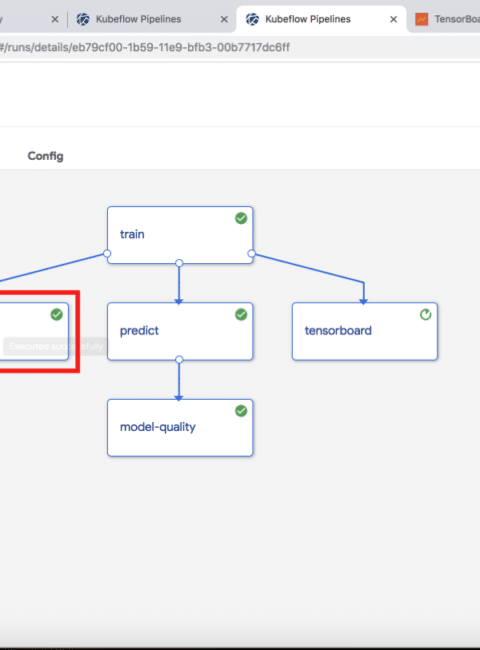Select the predict pipeline node
The height and width of the screenshot is (650, 480).
point(180,331)
